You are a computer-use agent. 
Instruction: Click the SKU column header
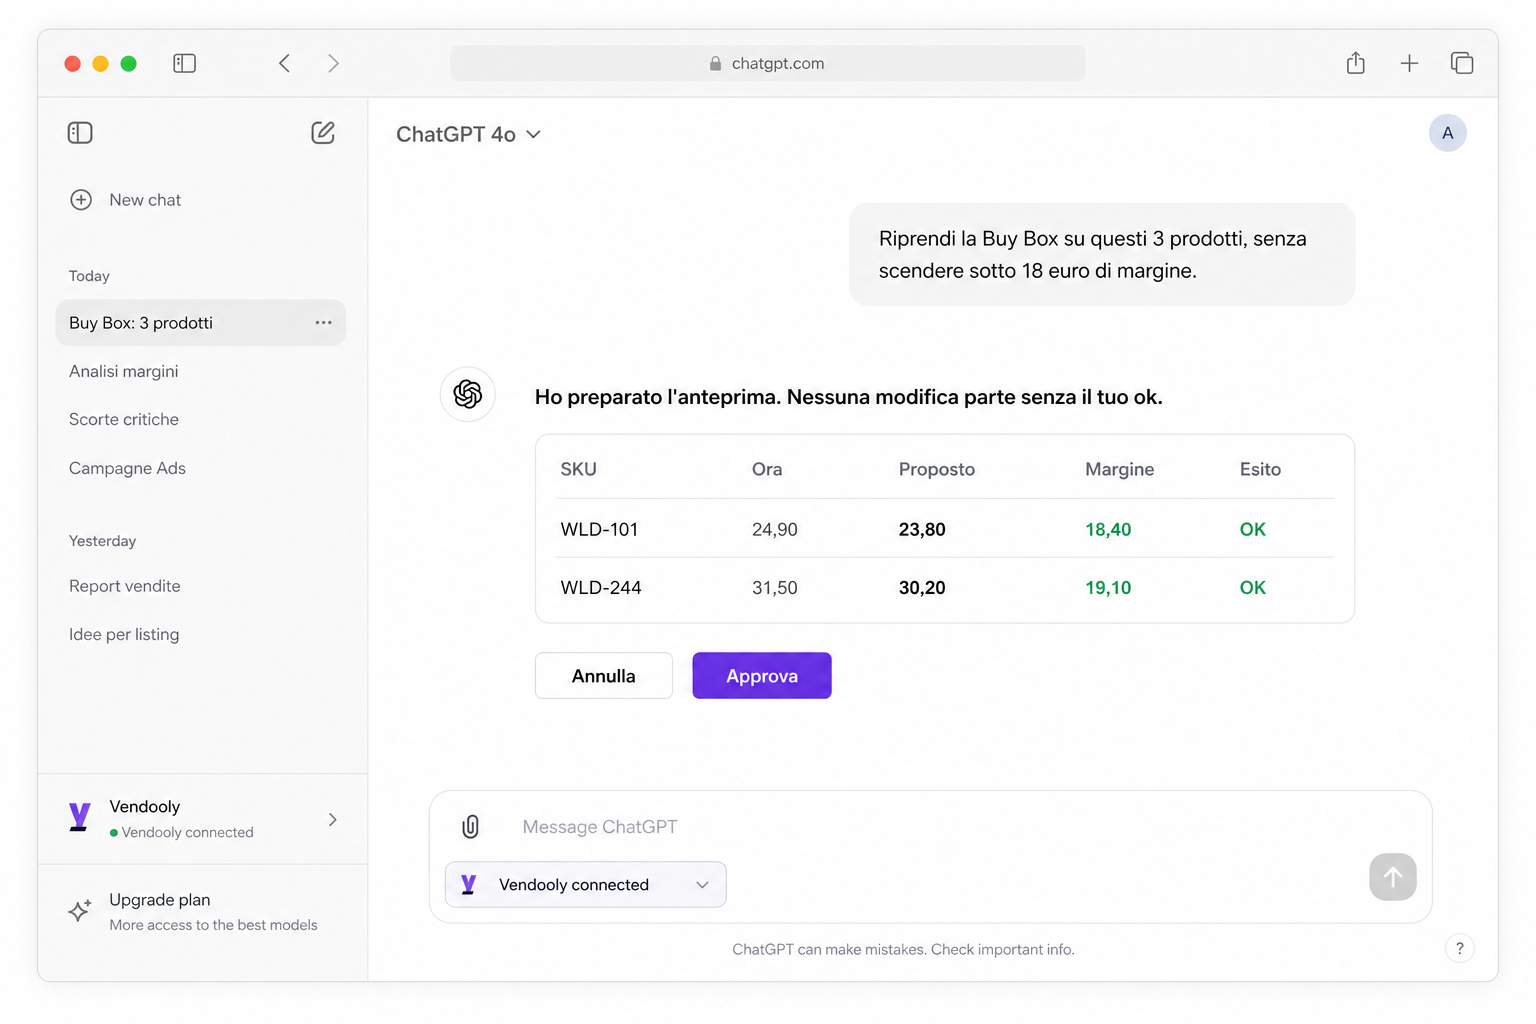point(578,469)
